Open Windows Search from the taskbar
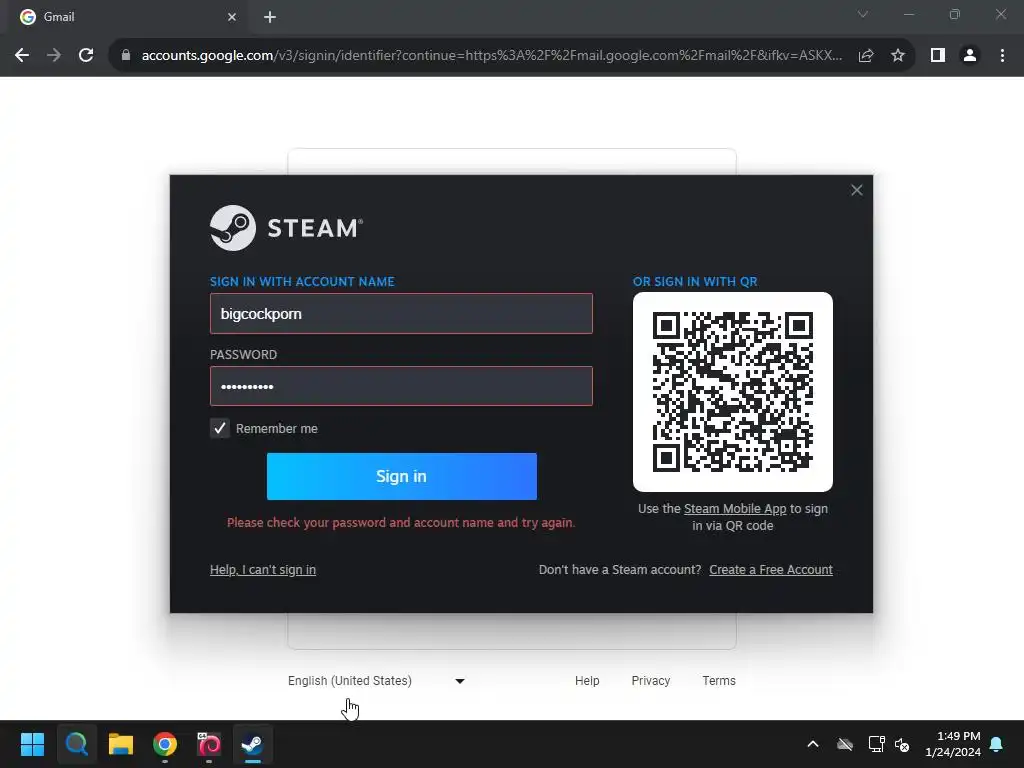This screenshot has width=1024, height=768. 76,744
